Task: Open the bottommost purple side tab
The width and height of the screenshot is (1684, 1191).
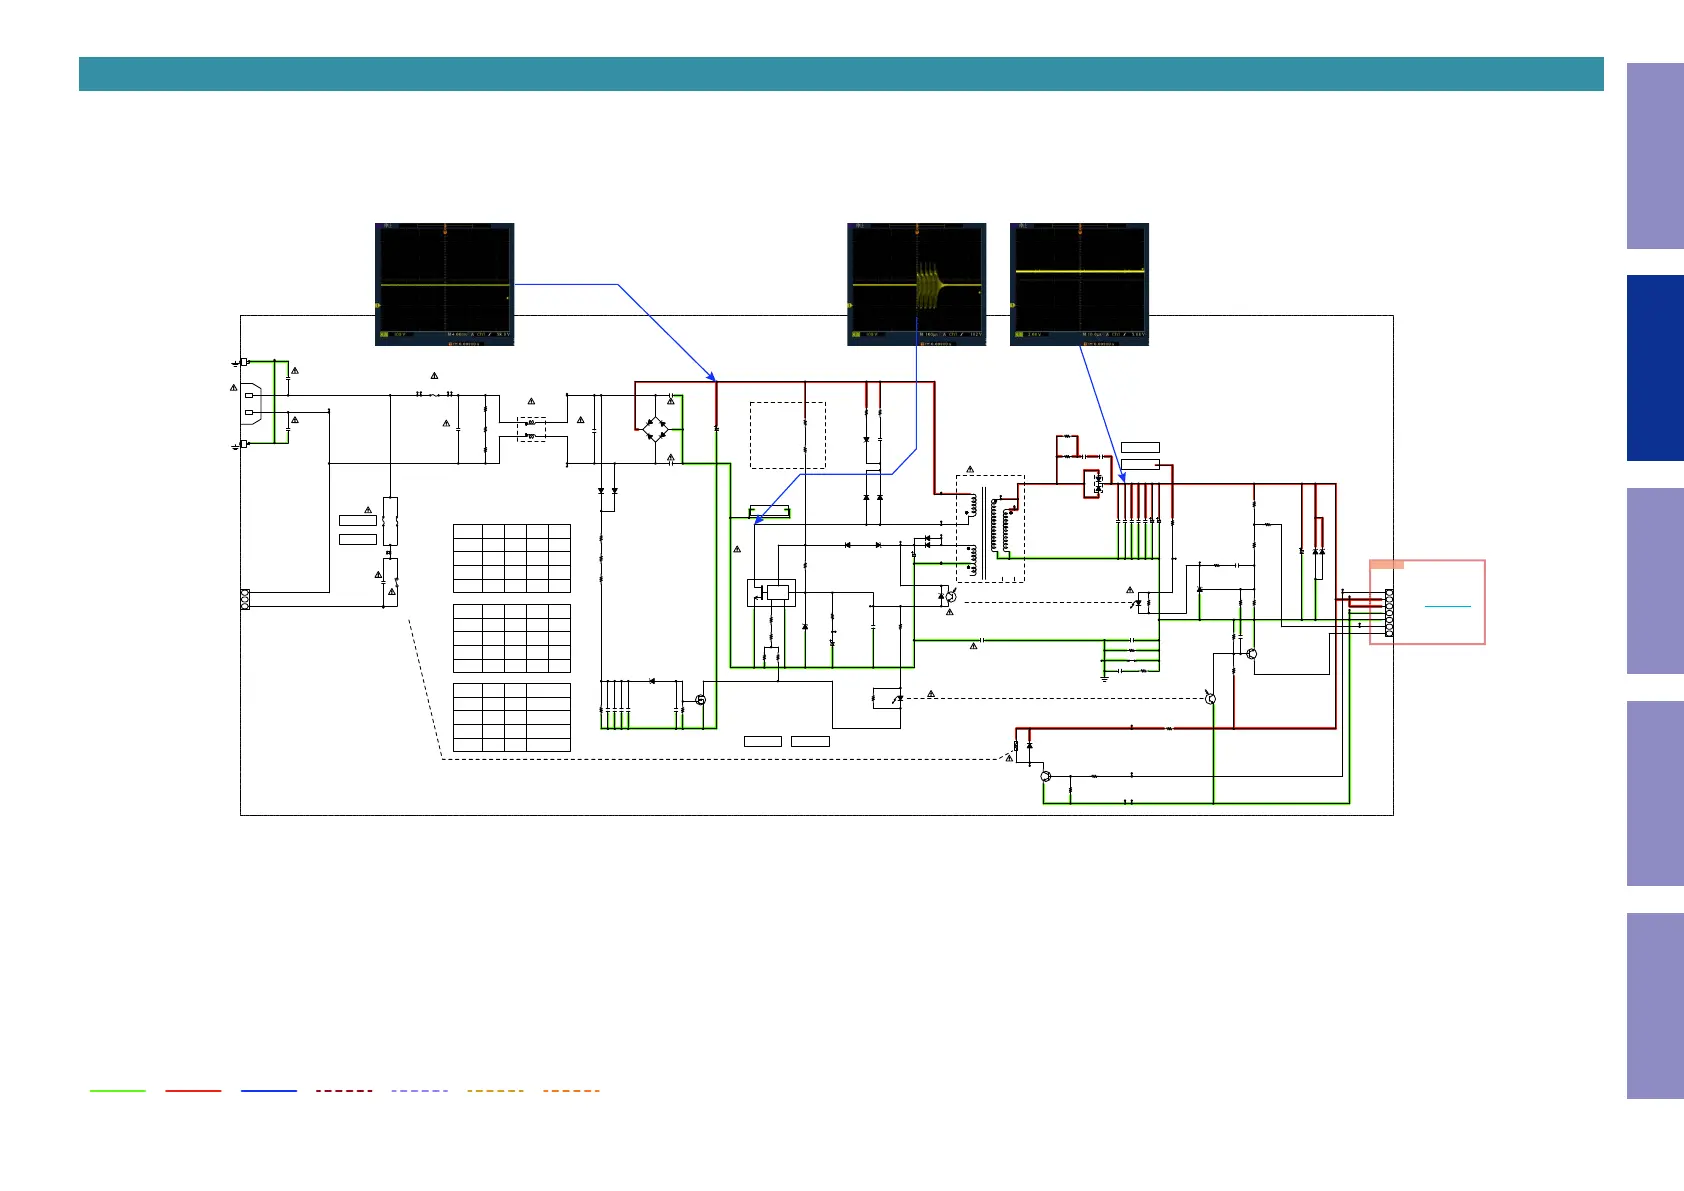Action: (x=1655, y=1006)
